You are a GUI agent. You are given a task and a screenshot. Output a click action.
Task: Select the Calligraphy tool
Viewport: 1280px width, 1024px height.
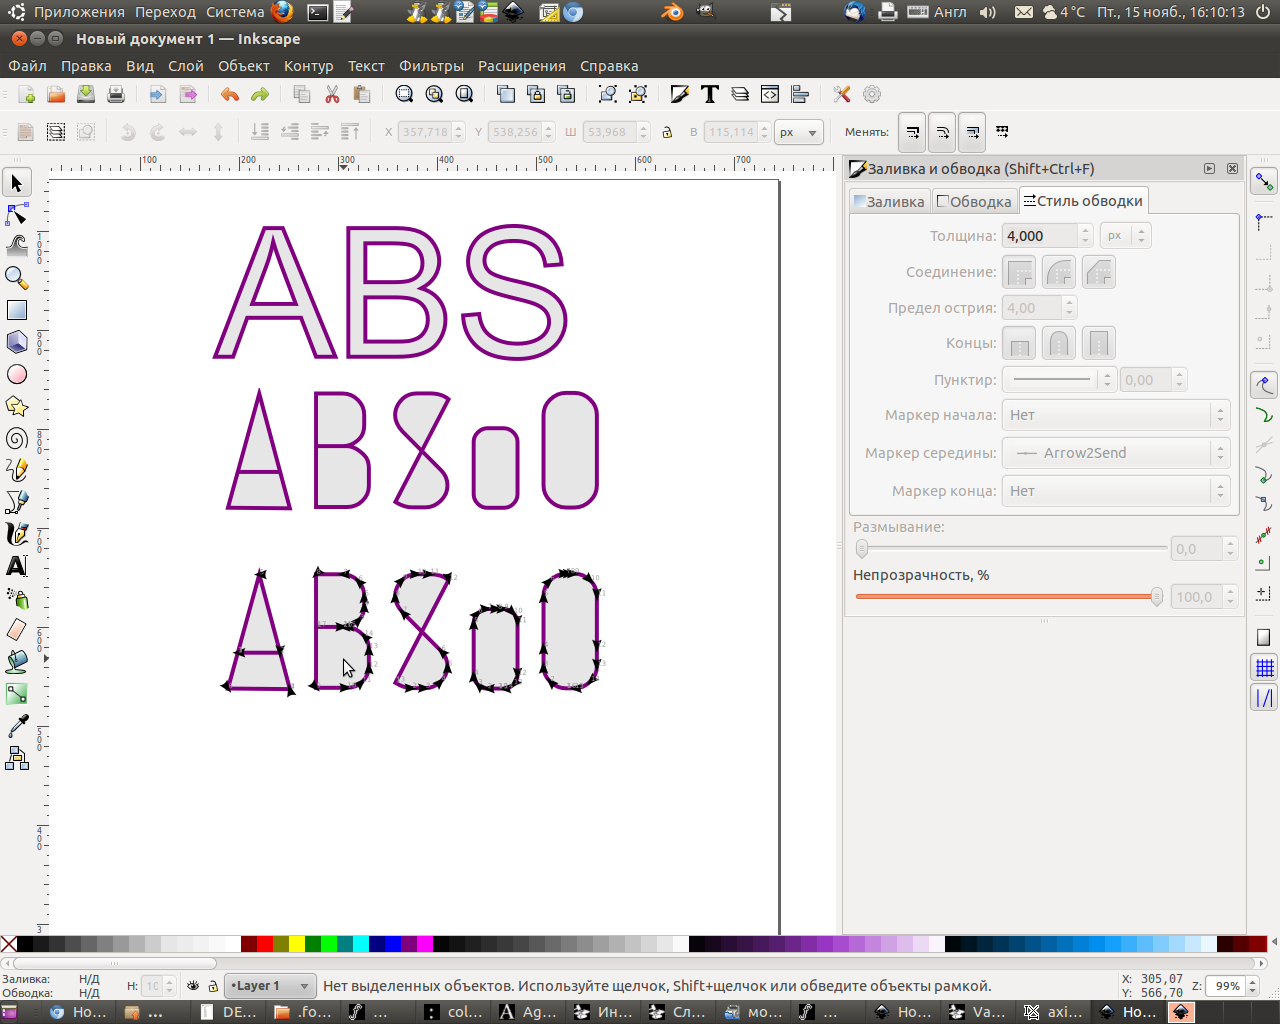(17, 534)
